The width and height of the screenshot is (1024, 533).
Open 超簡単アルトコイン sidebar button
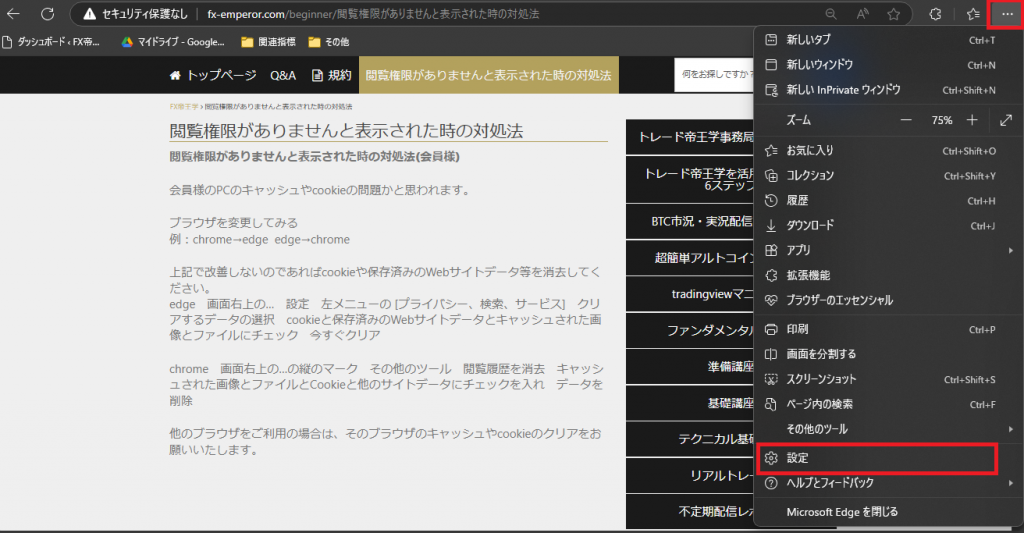(690, 258)
